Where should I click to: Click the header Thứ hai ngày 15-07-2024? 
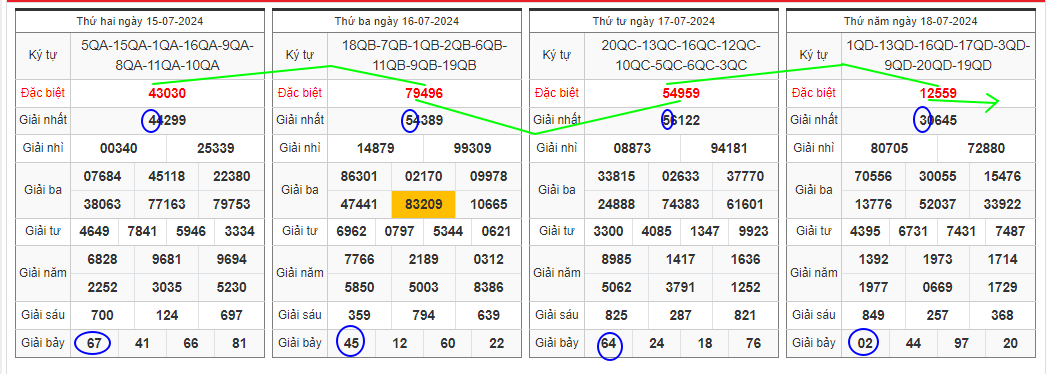pyautogui.click(x=139, y=21)
